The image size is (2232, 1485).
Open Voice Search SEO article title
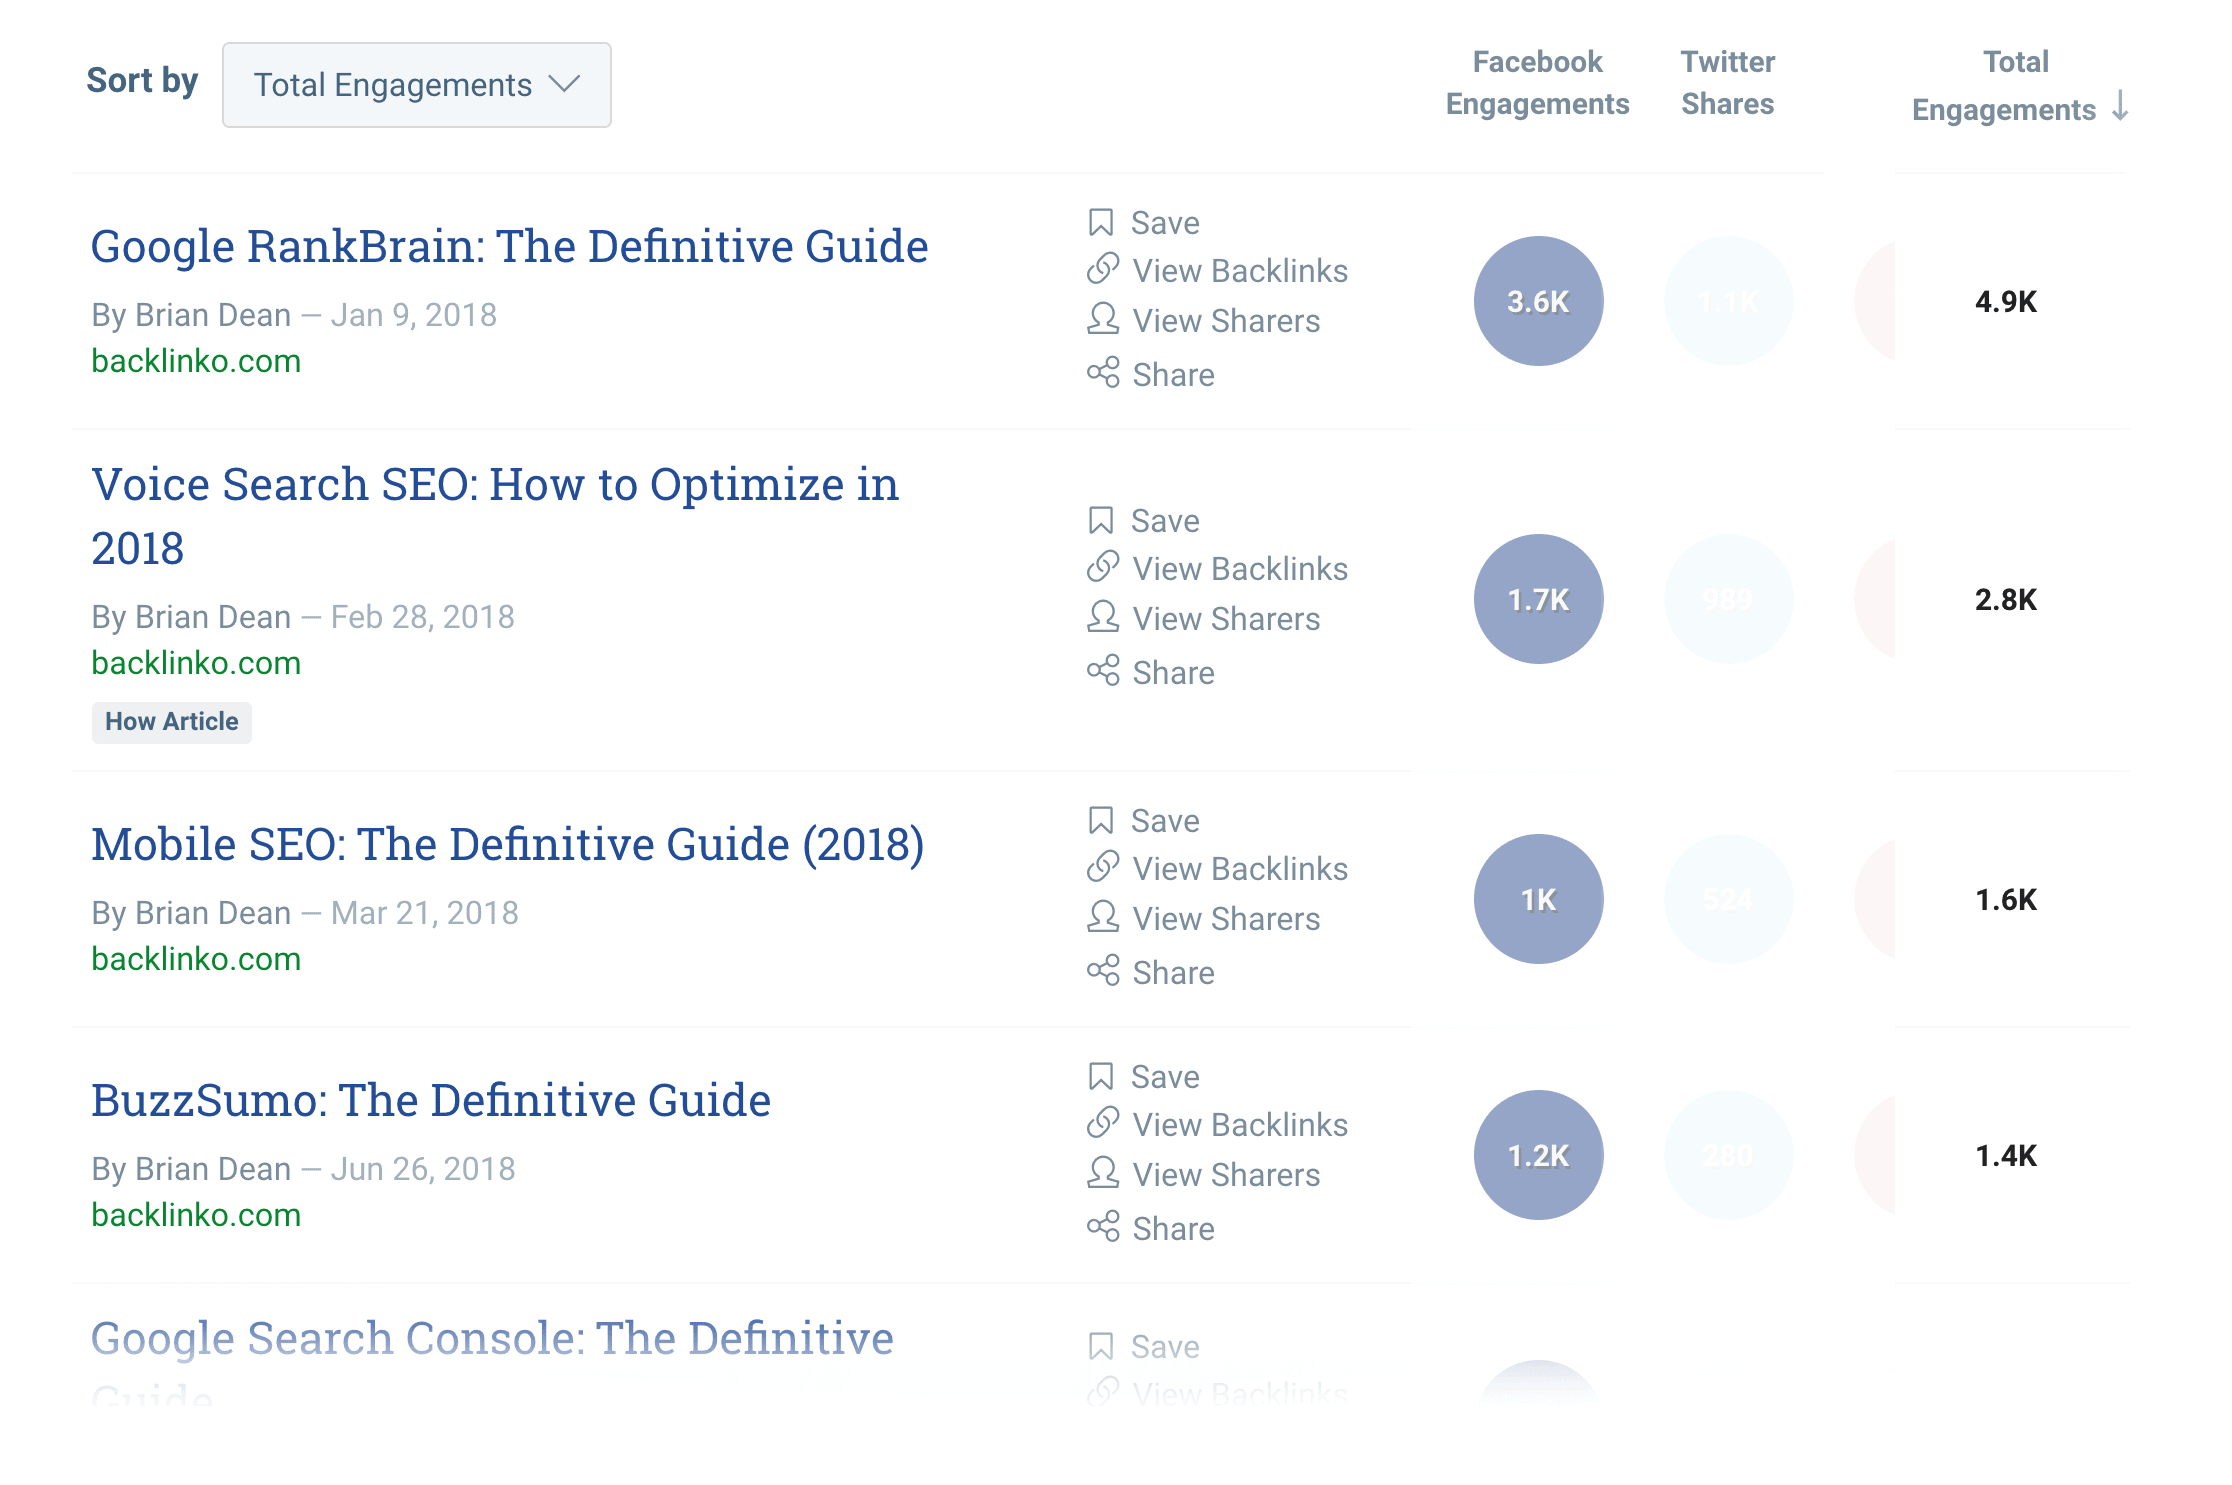[x=495, y=516]
